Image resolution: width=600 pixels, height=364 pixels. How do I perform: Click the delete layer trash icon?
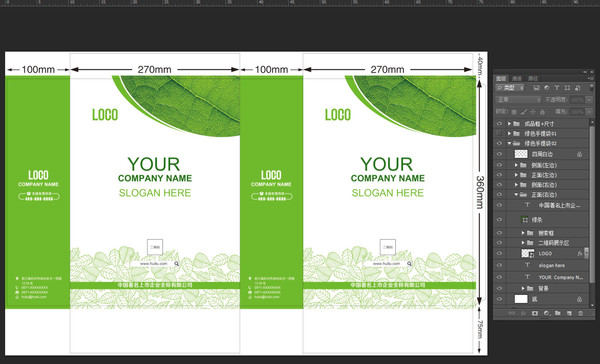(x=580, y=313)
